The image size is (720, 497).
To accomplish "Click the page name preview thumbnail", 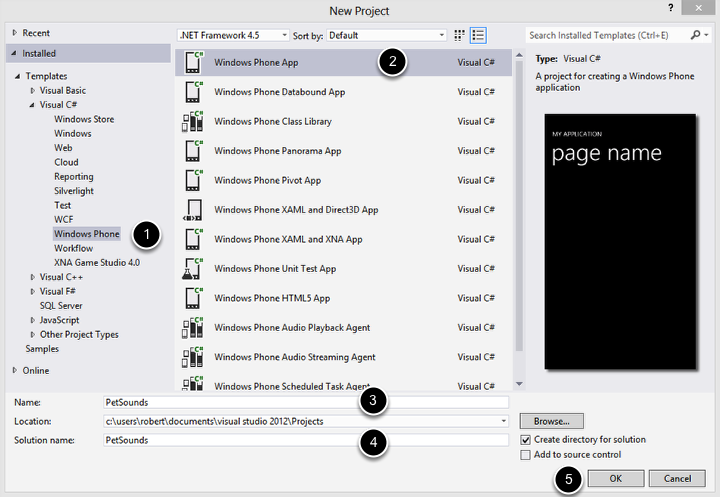I will 620,242.
